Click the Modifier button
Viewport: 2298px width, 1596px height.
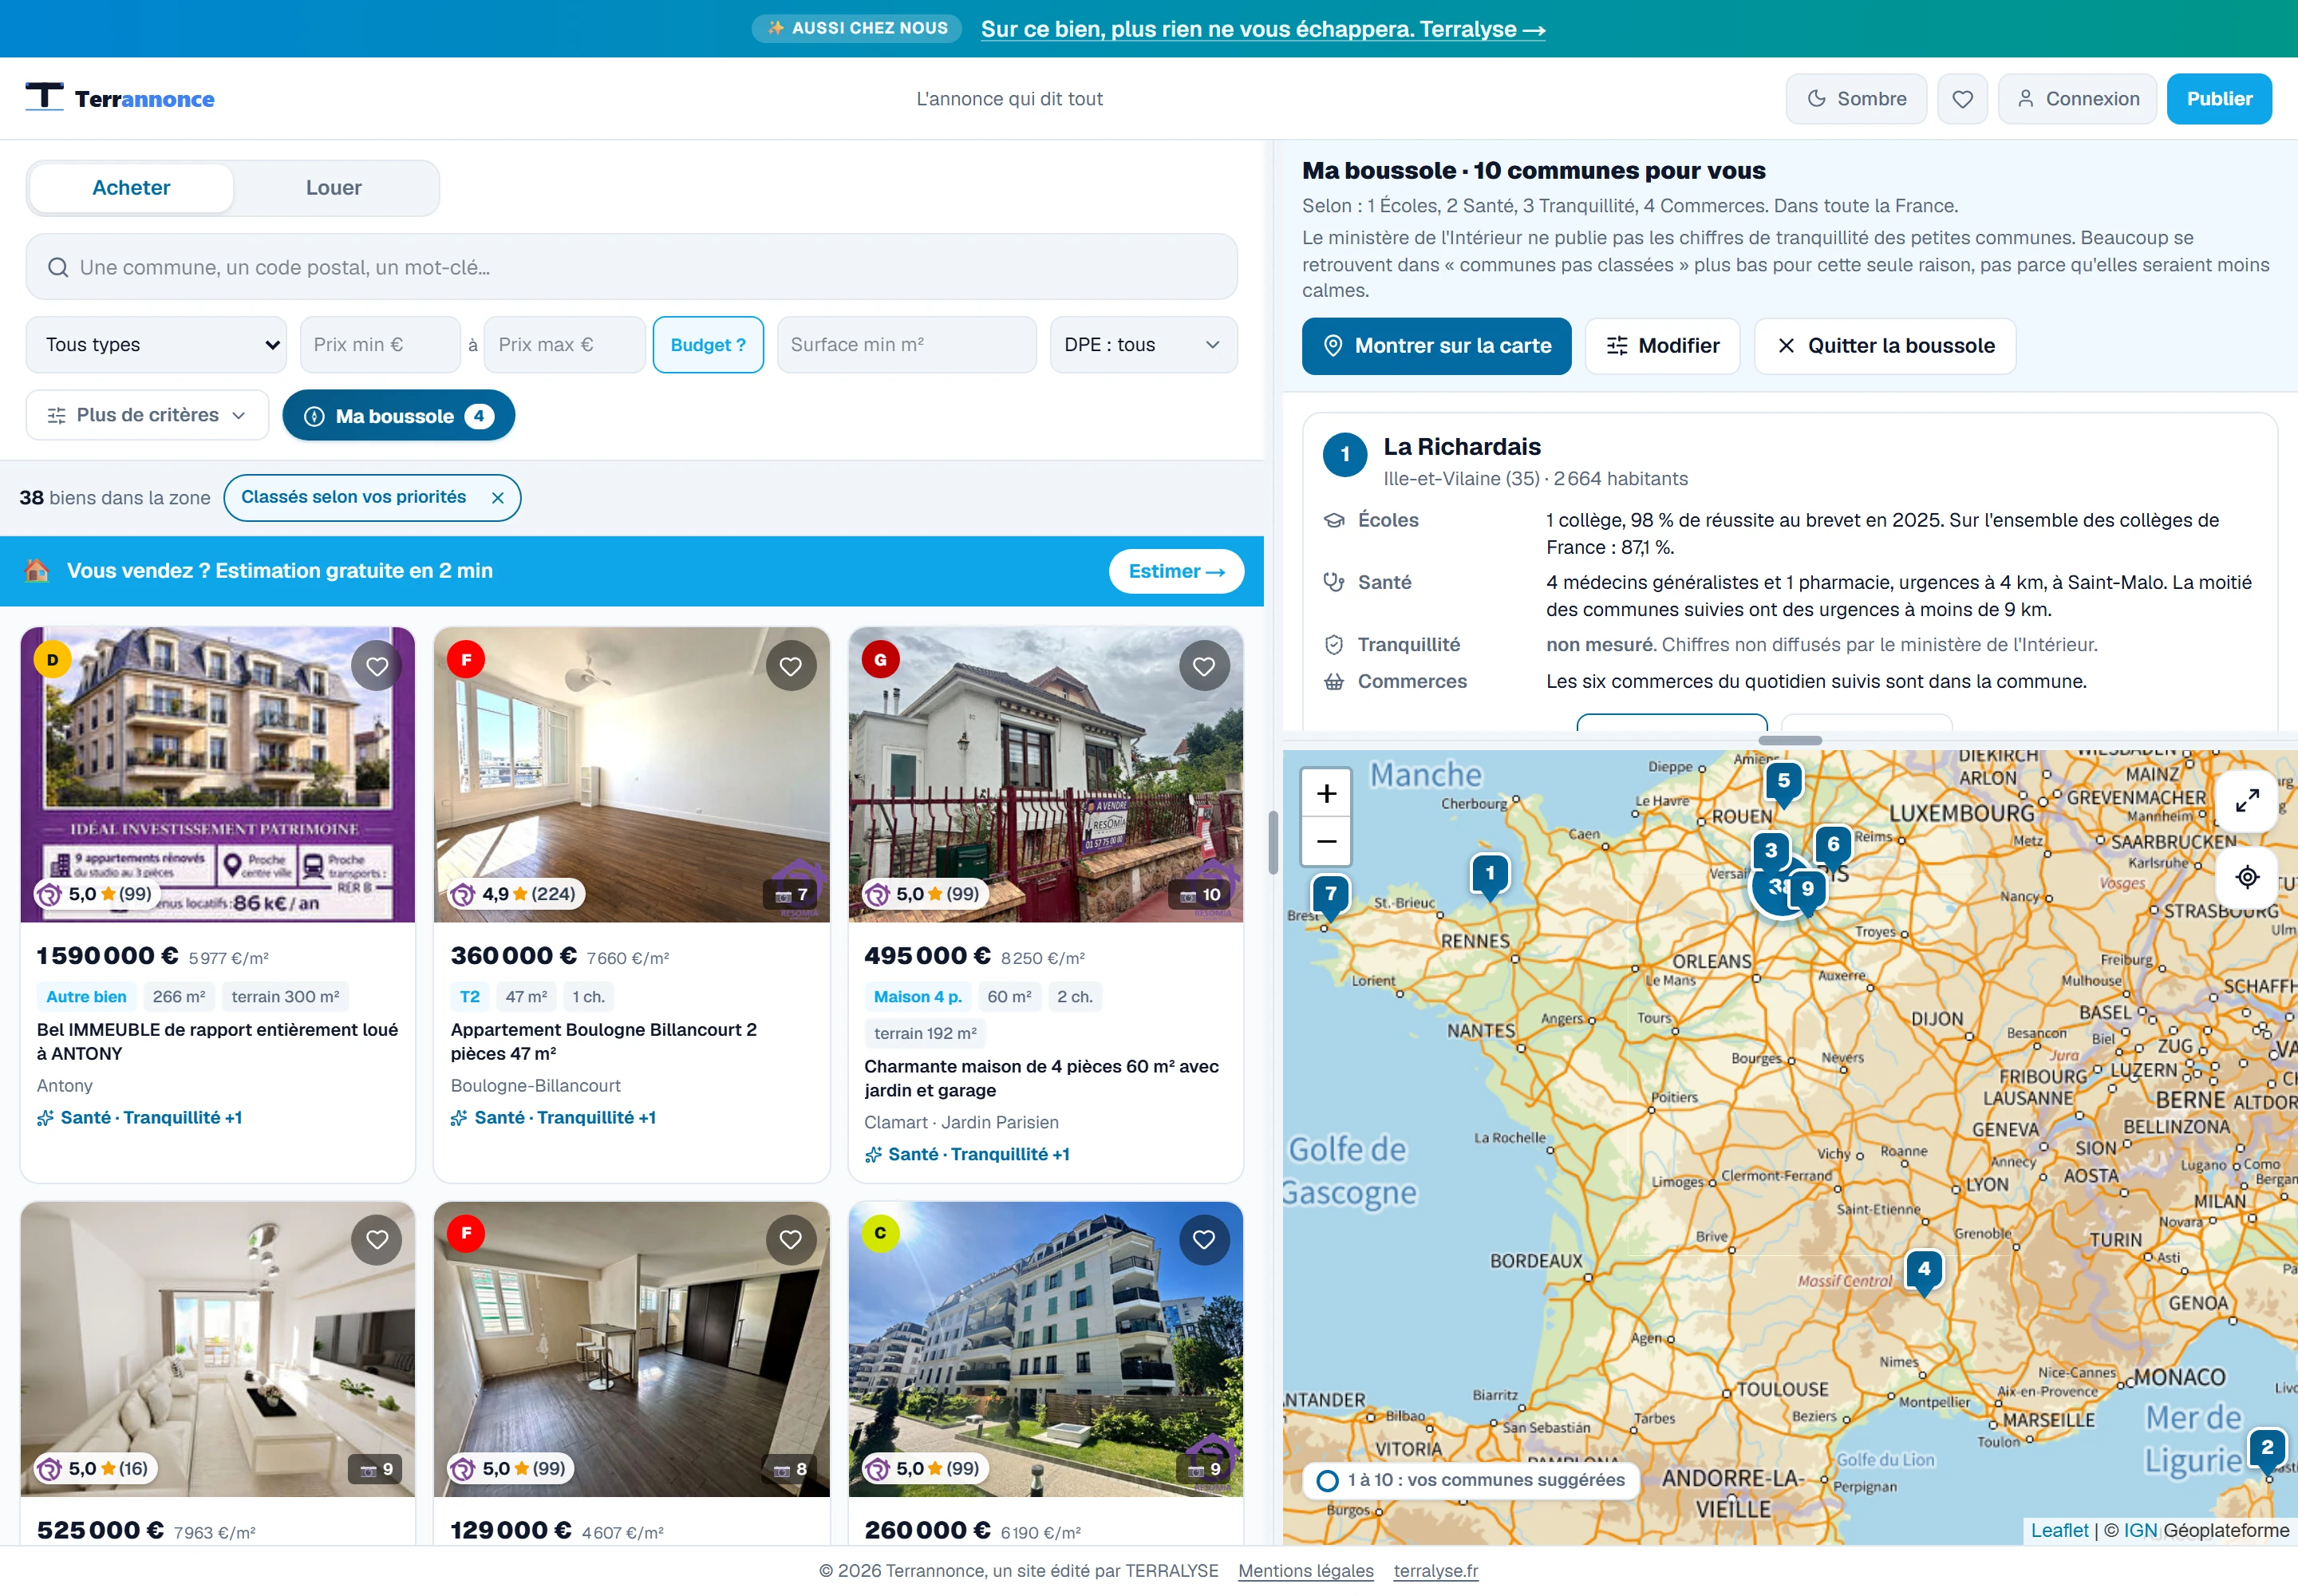[x=1662, y=346]
